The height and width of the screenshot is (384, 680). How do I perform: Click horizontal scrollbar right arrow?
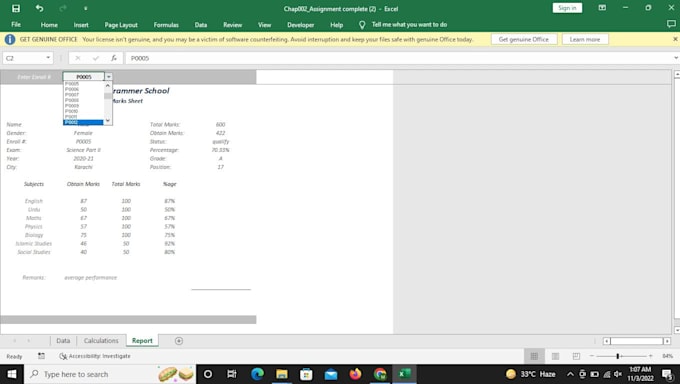pyautogui.click(x=667, y=341)
